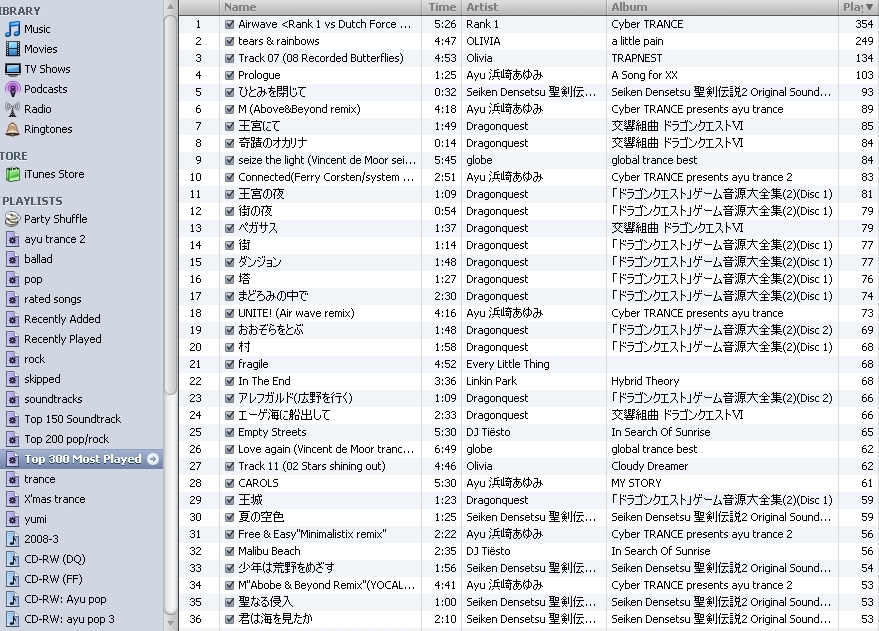Open the CD-RW: ayu pop 3 playlist

pos(69,619)
